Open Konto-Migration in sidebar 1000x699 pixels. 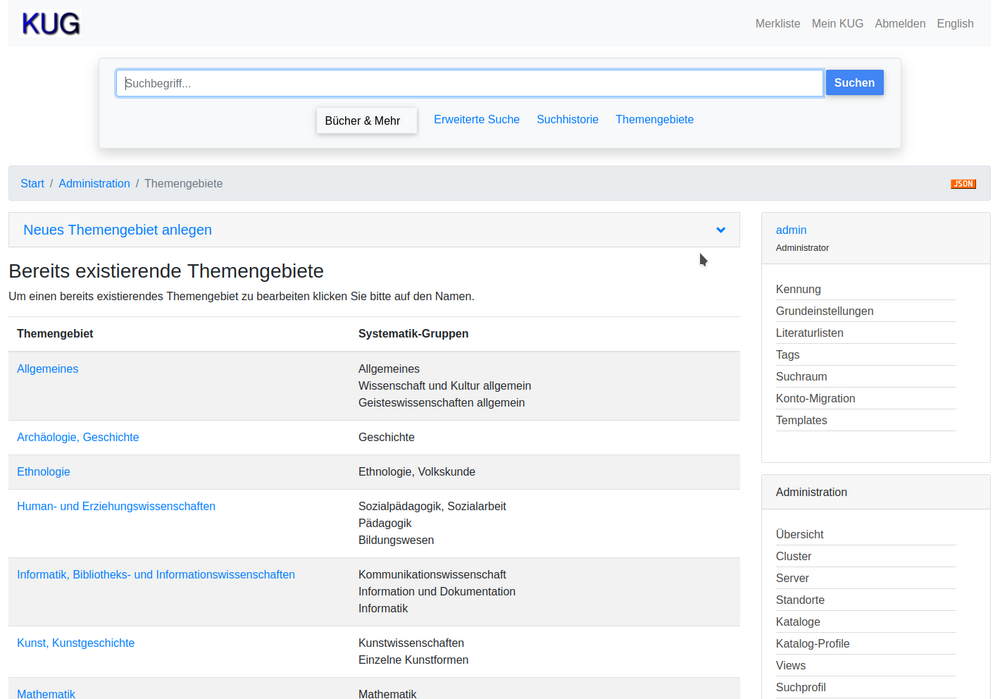pyautogui.click(x=815, y=399)
